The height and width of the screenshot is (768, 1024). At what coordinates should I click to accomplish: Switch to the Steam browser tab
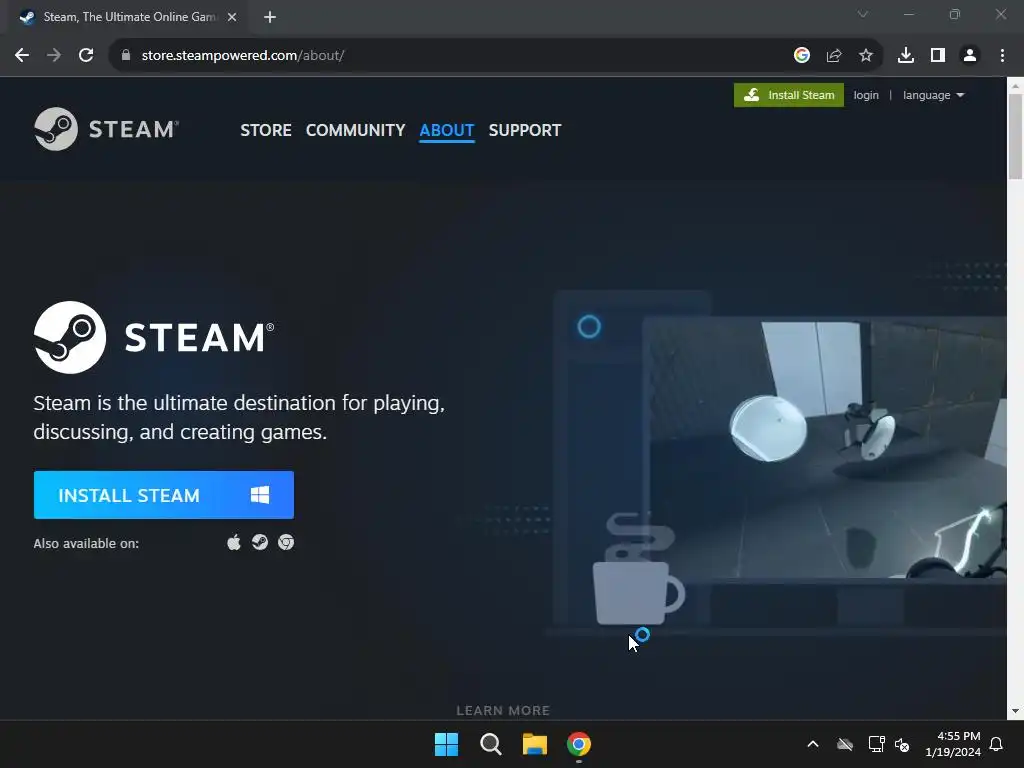coord(127,17)
